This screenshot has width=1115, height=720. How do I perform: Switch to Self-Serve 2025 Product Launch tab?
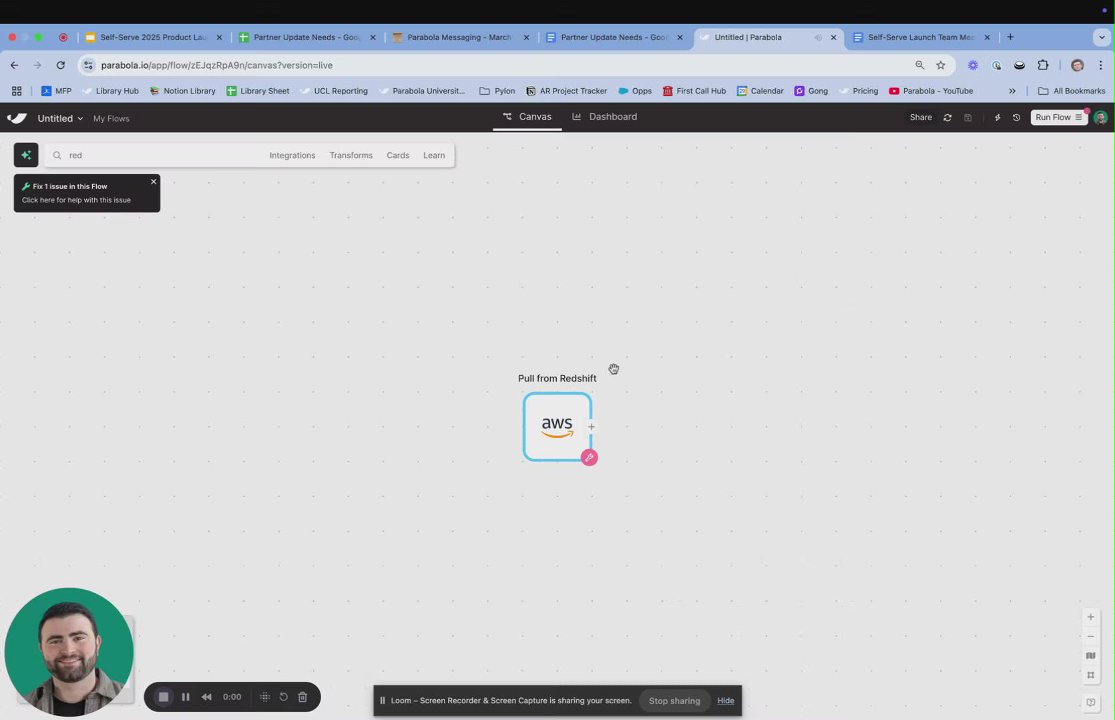153,37
